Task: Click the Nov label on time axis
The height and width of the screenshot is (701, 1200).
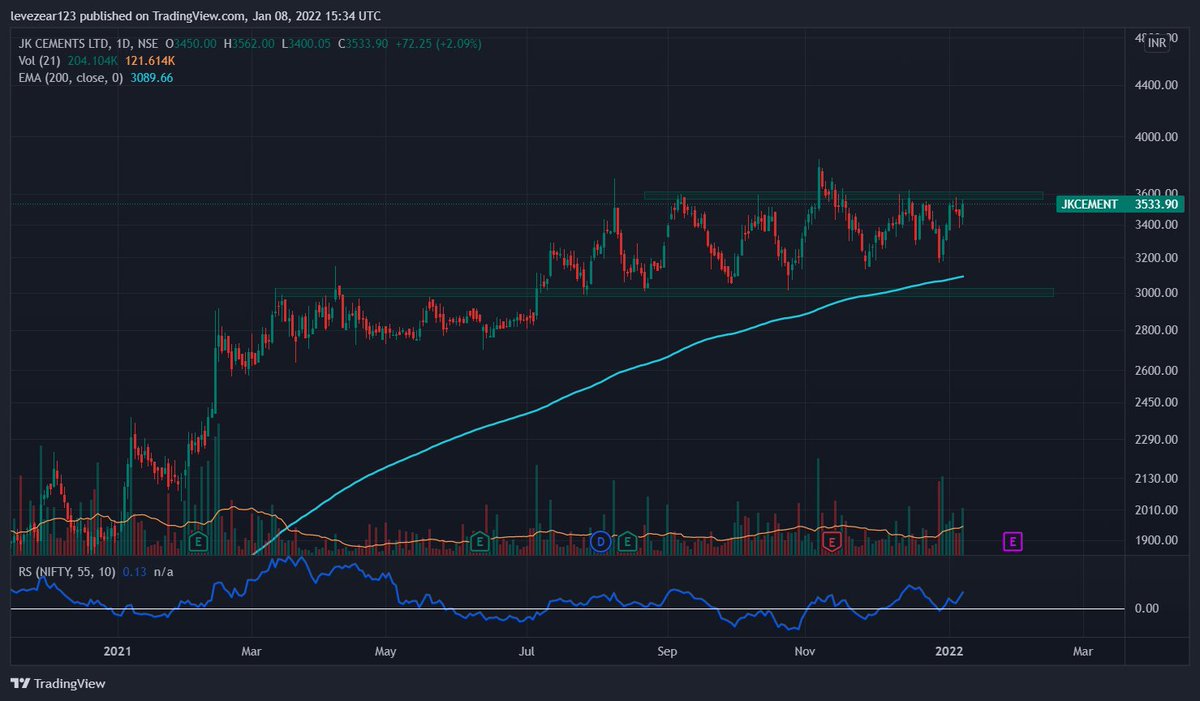Action: pos(803,651)
